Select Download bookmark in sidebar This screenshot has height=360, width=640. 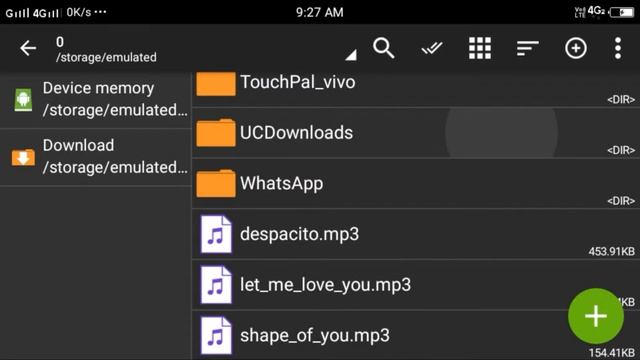[96, 158]
